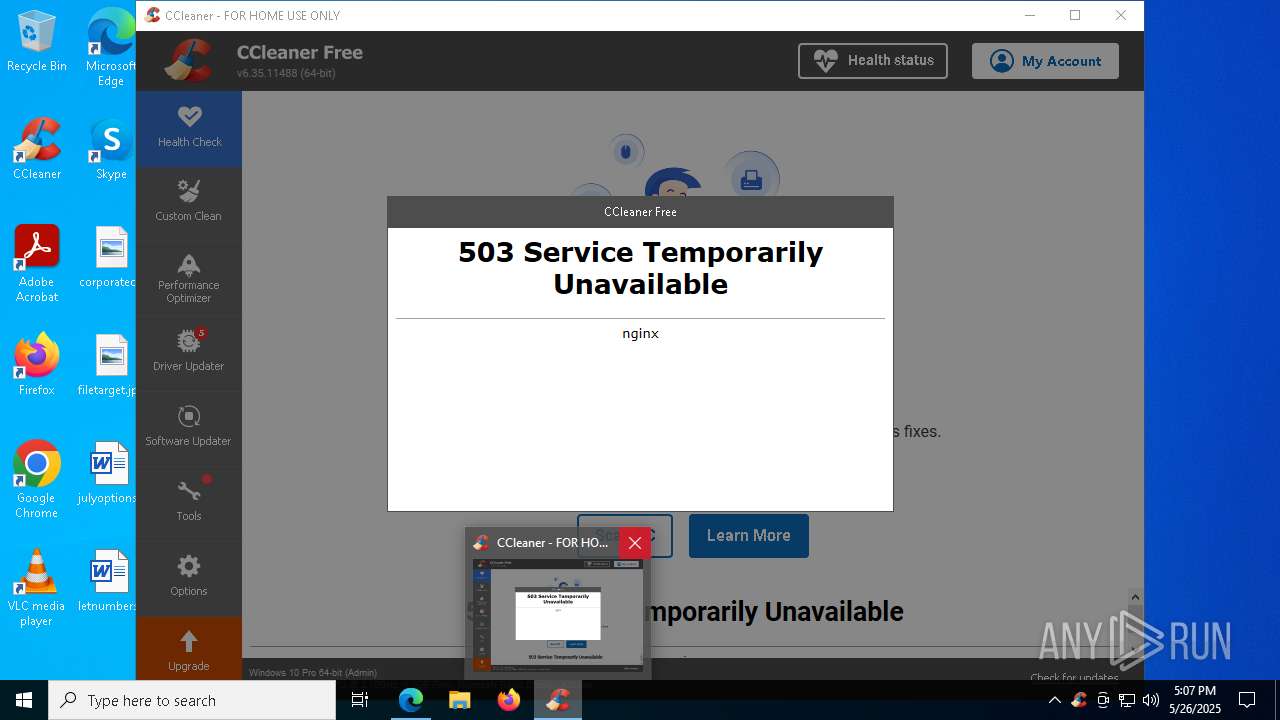This screenshot has width=1280, height=720.
Task: Click the CCleaner logo in header
Action: pyautogui.click(x=189, y=60)
